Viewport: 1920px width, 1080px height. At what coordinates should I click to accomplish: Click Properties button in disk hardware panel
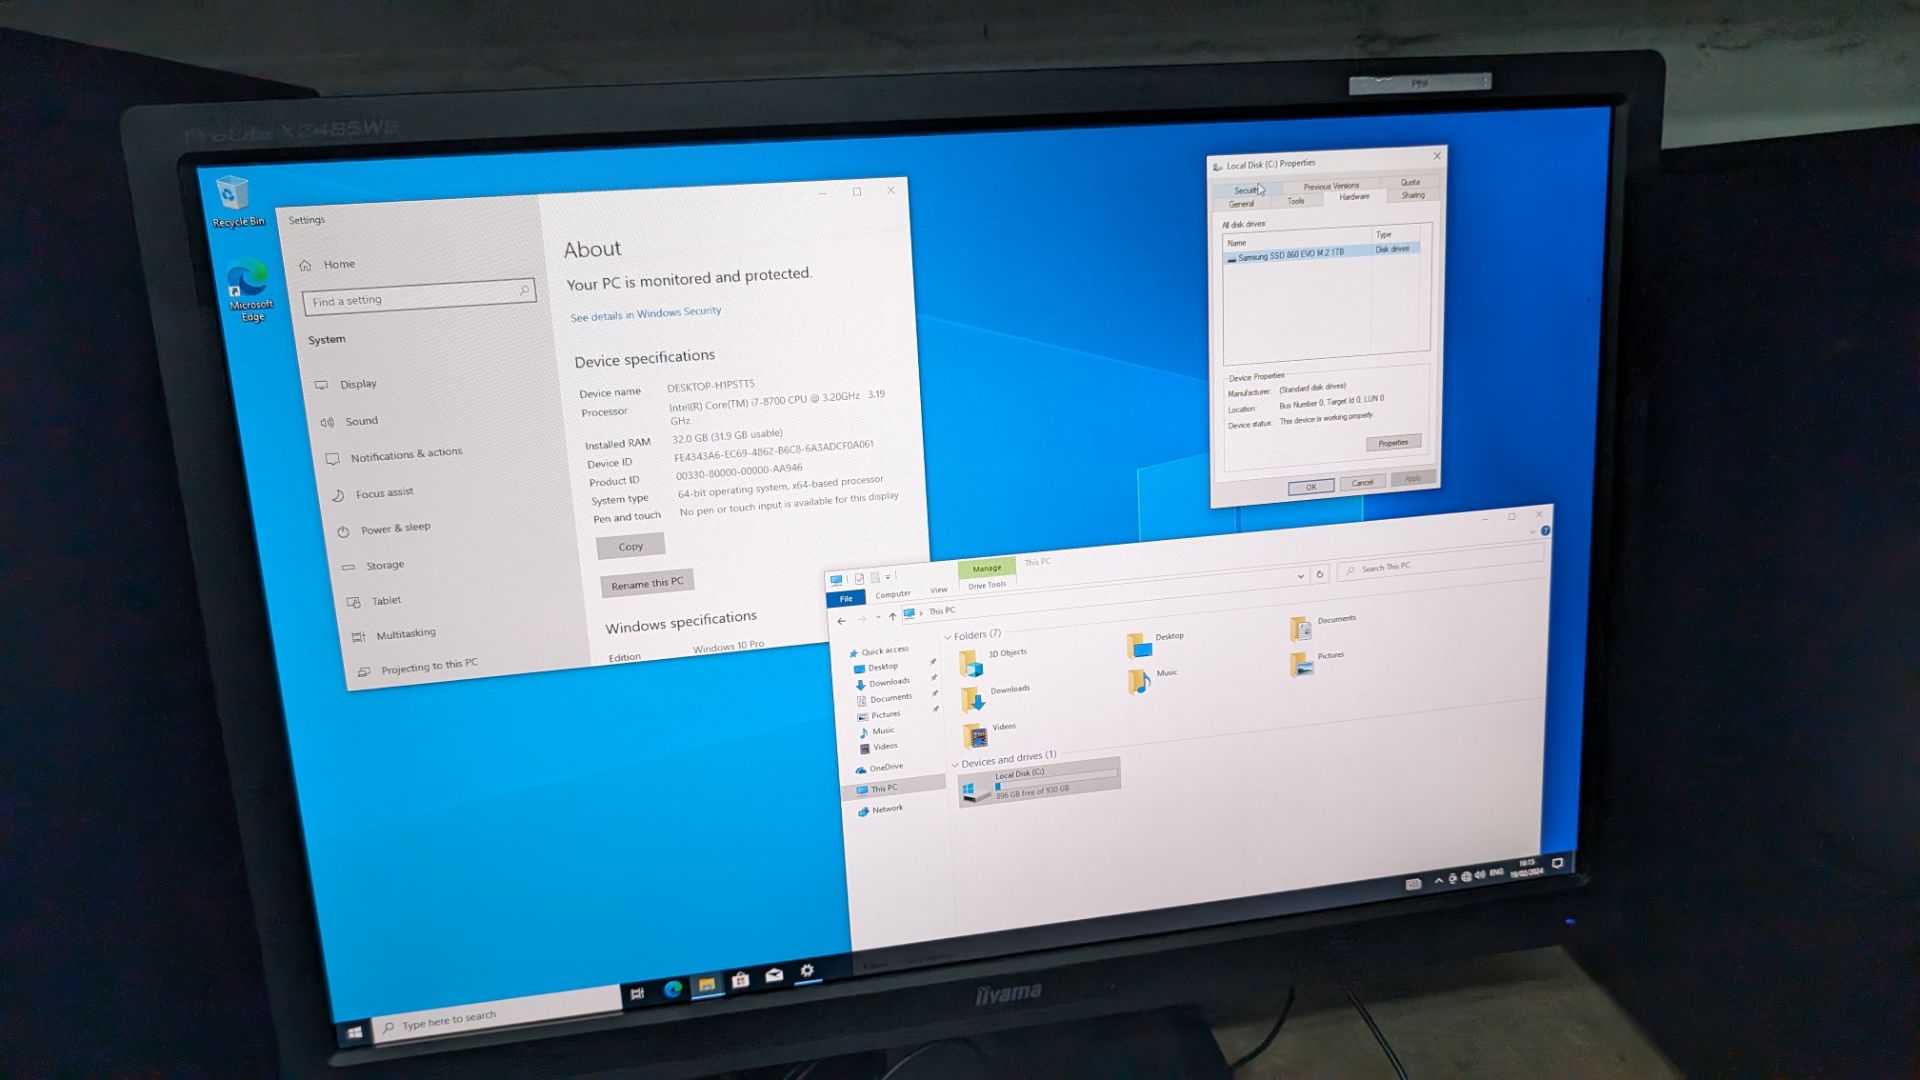[1394, 442]
